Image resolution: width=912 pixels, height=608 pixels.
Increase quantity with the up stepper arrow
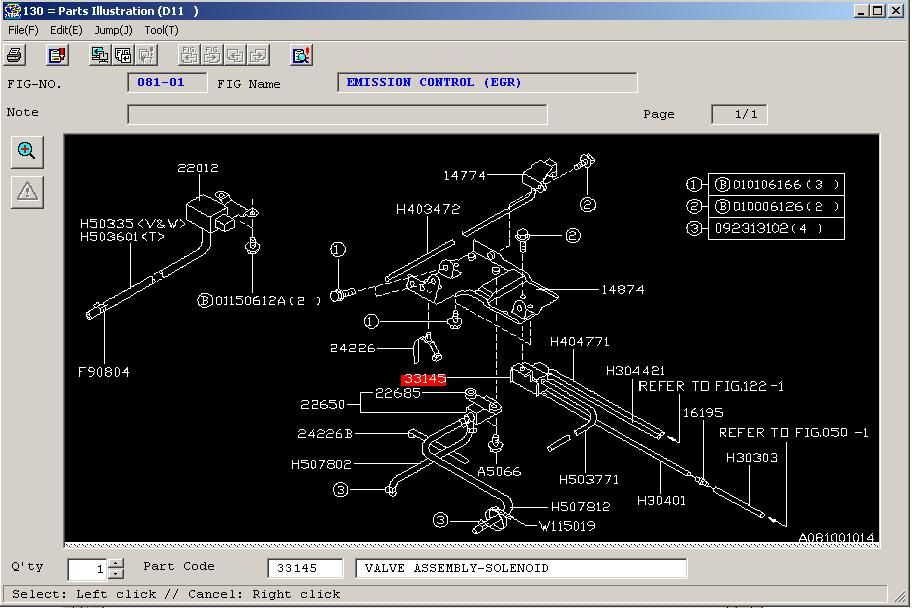[x=116, y=563]
